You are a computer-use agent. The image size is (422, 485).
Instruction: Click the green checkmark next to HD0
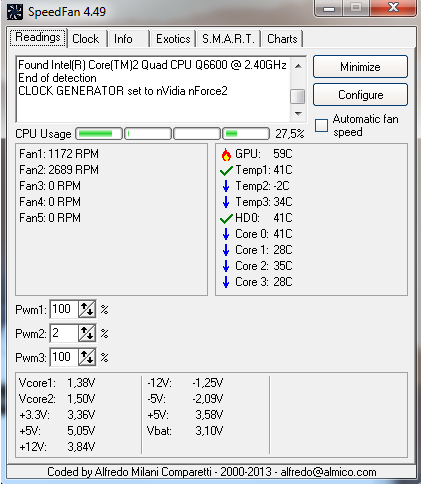point(226,219)
